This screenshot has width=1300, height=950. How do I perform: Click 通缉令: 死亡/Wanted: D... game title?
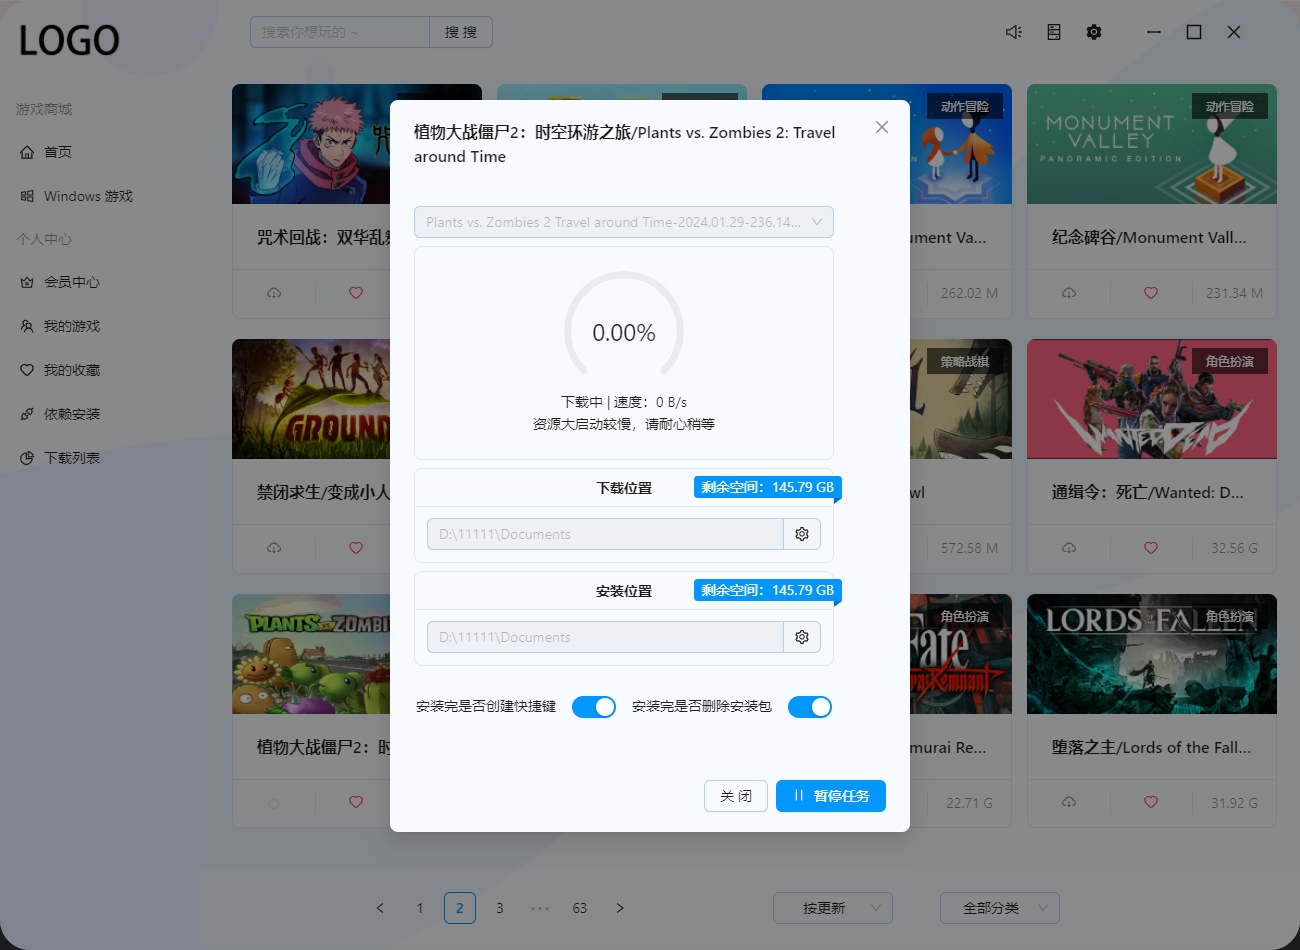[x=1148, y=492]
